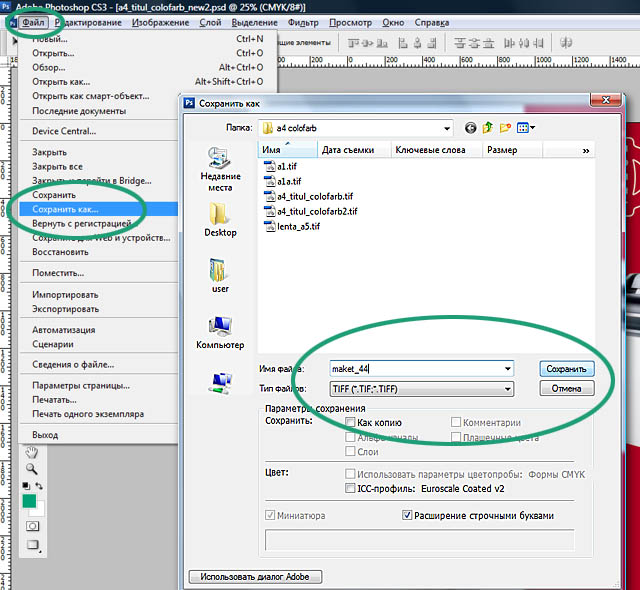Click the screen mode icon in toolbox
Screen dimensions: 640x590
[33, 546]
